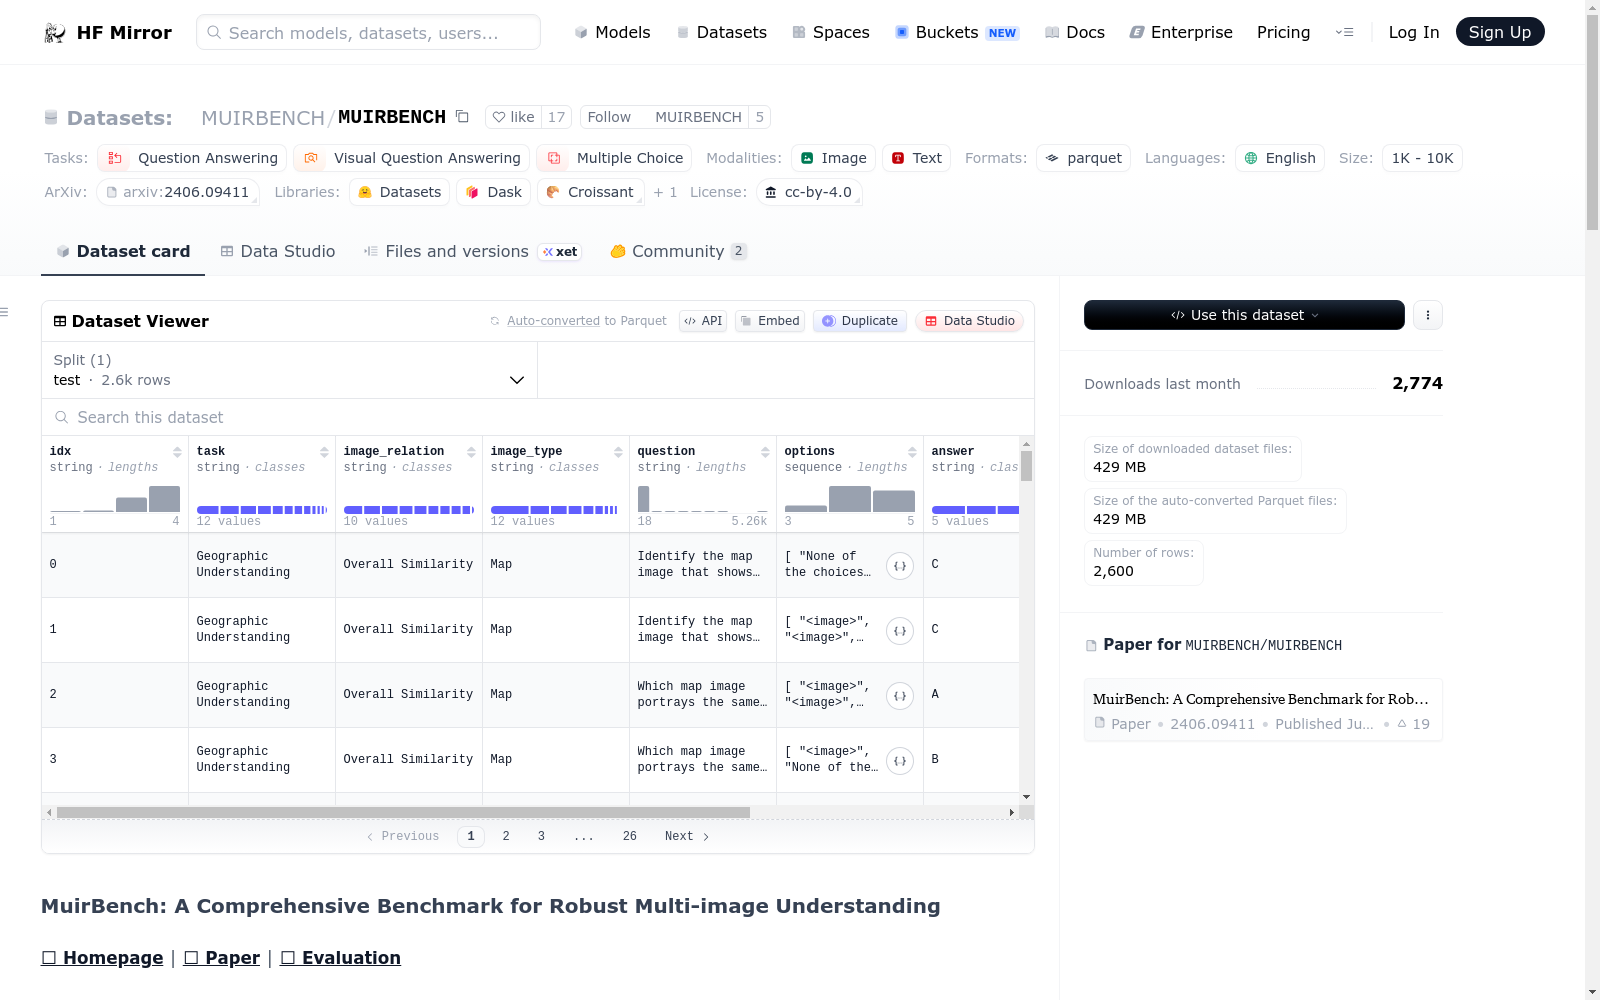The image size is (1600, 1000).
Task: Click the Embed viewer button
Action: pyautogui.click(x=770, y=321)
